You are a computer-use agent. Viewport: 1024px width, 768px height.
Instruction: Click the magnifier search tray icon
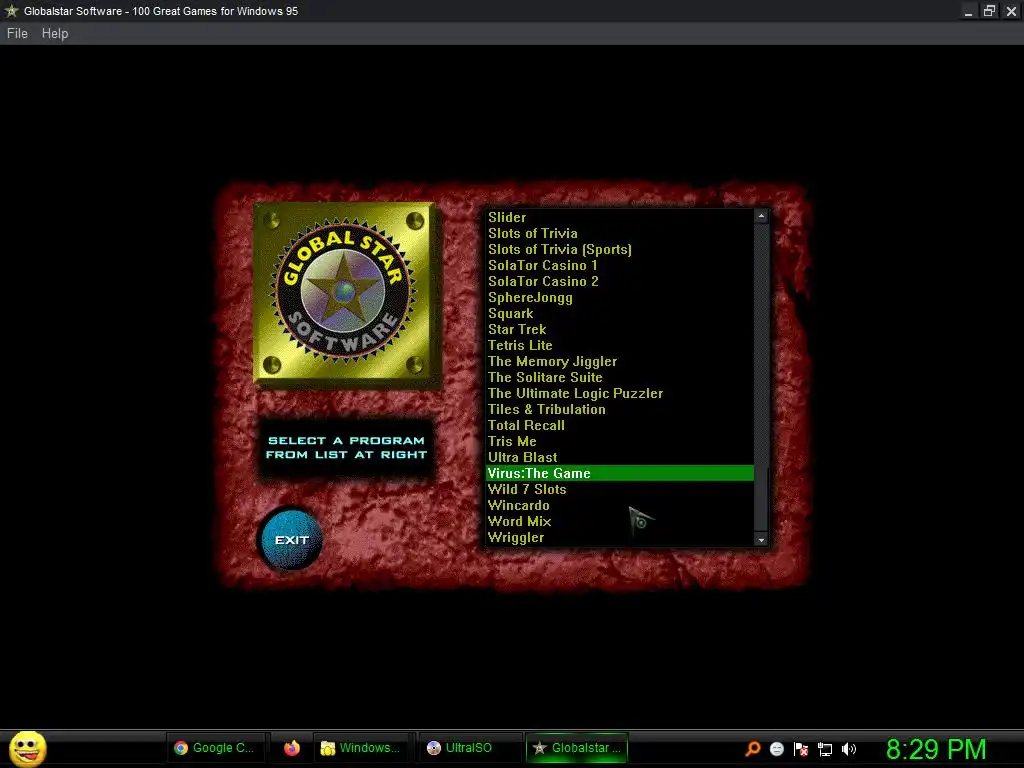click(x=752, y=749)
